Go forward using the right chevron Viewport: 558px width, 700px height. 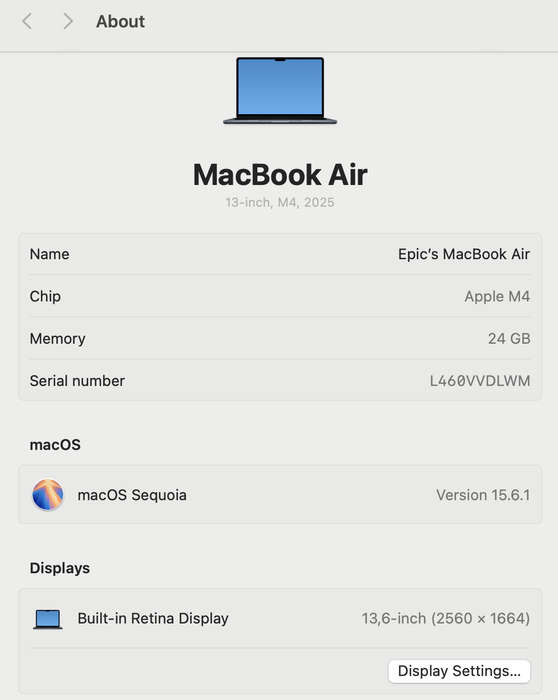[x=68, y=21]
